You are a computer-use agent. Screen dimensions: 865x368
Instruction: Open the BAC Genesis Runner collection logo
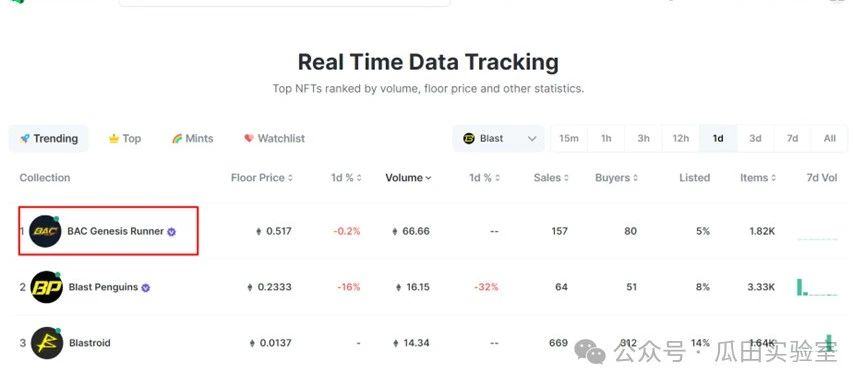pyautogui.click(x=45, y=231)
